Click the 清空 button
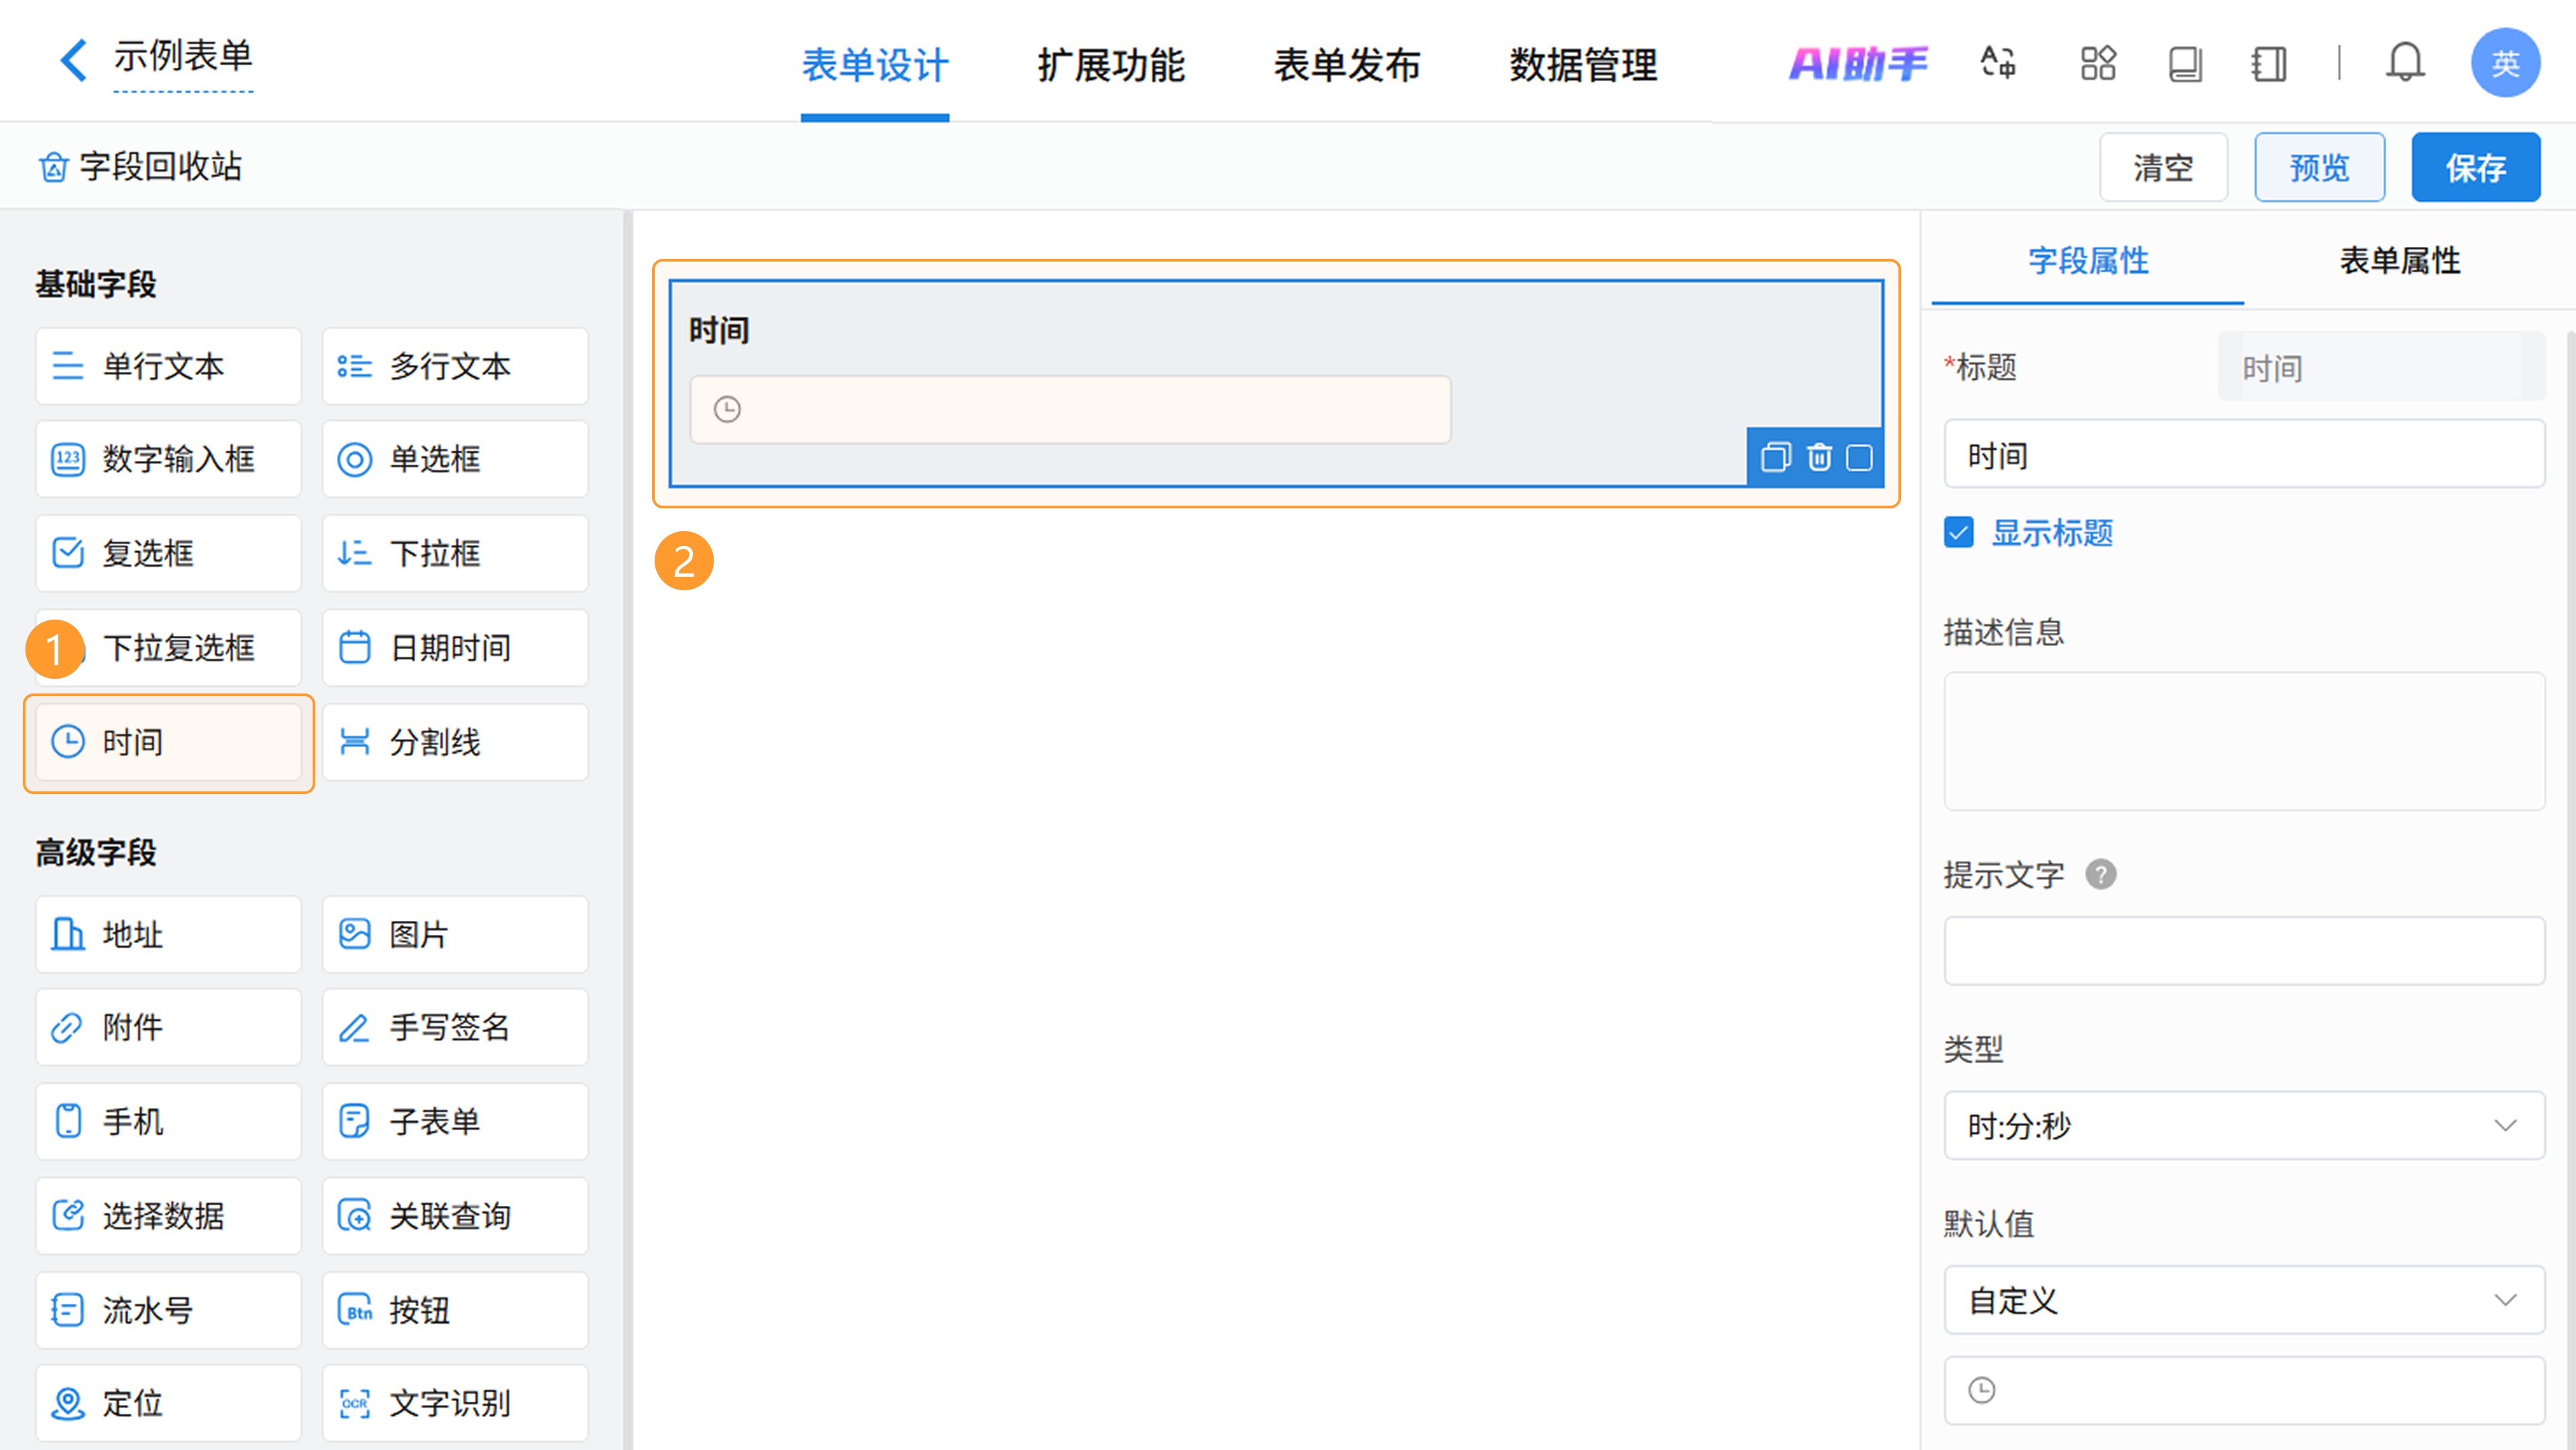 (x=2162, y=167)
